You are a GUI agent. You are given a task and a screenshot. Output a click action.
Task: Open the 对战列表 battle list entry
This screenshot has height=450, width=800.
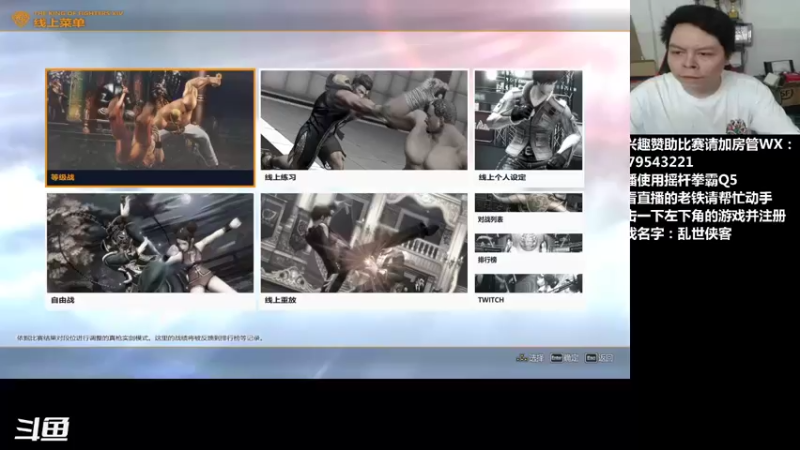click(529, 209)
